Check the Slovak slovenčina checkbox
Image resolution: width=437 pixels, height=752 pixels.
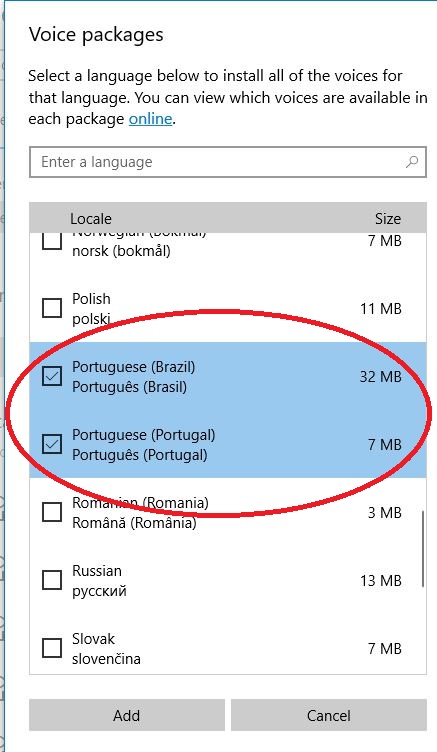coord(52,648)
